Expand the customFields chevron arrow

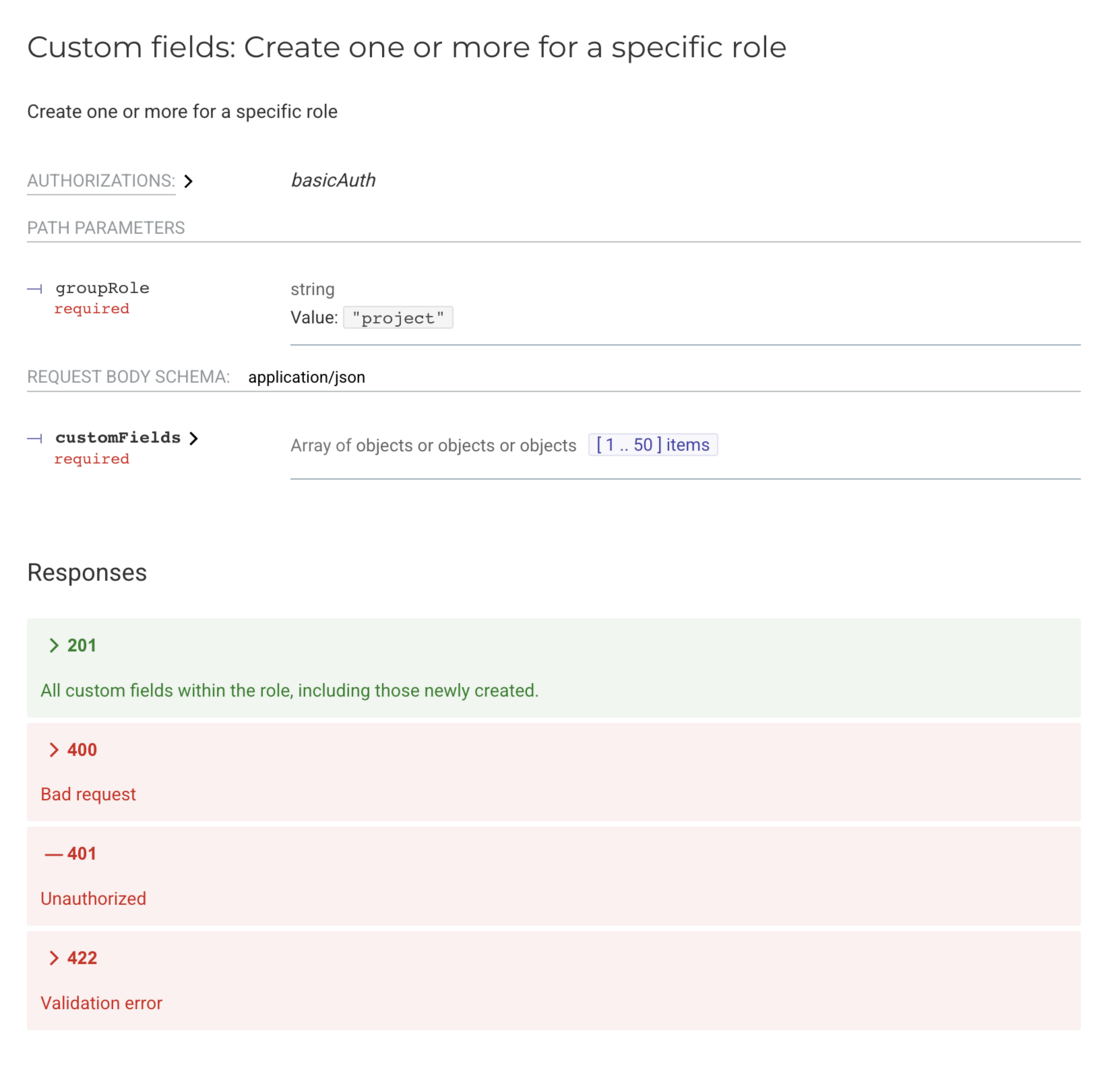[193, 438]
